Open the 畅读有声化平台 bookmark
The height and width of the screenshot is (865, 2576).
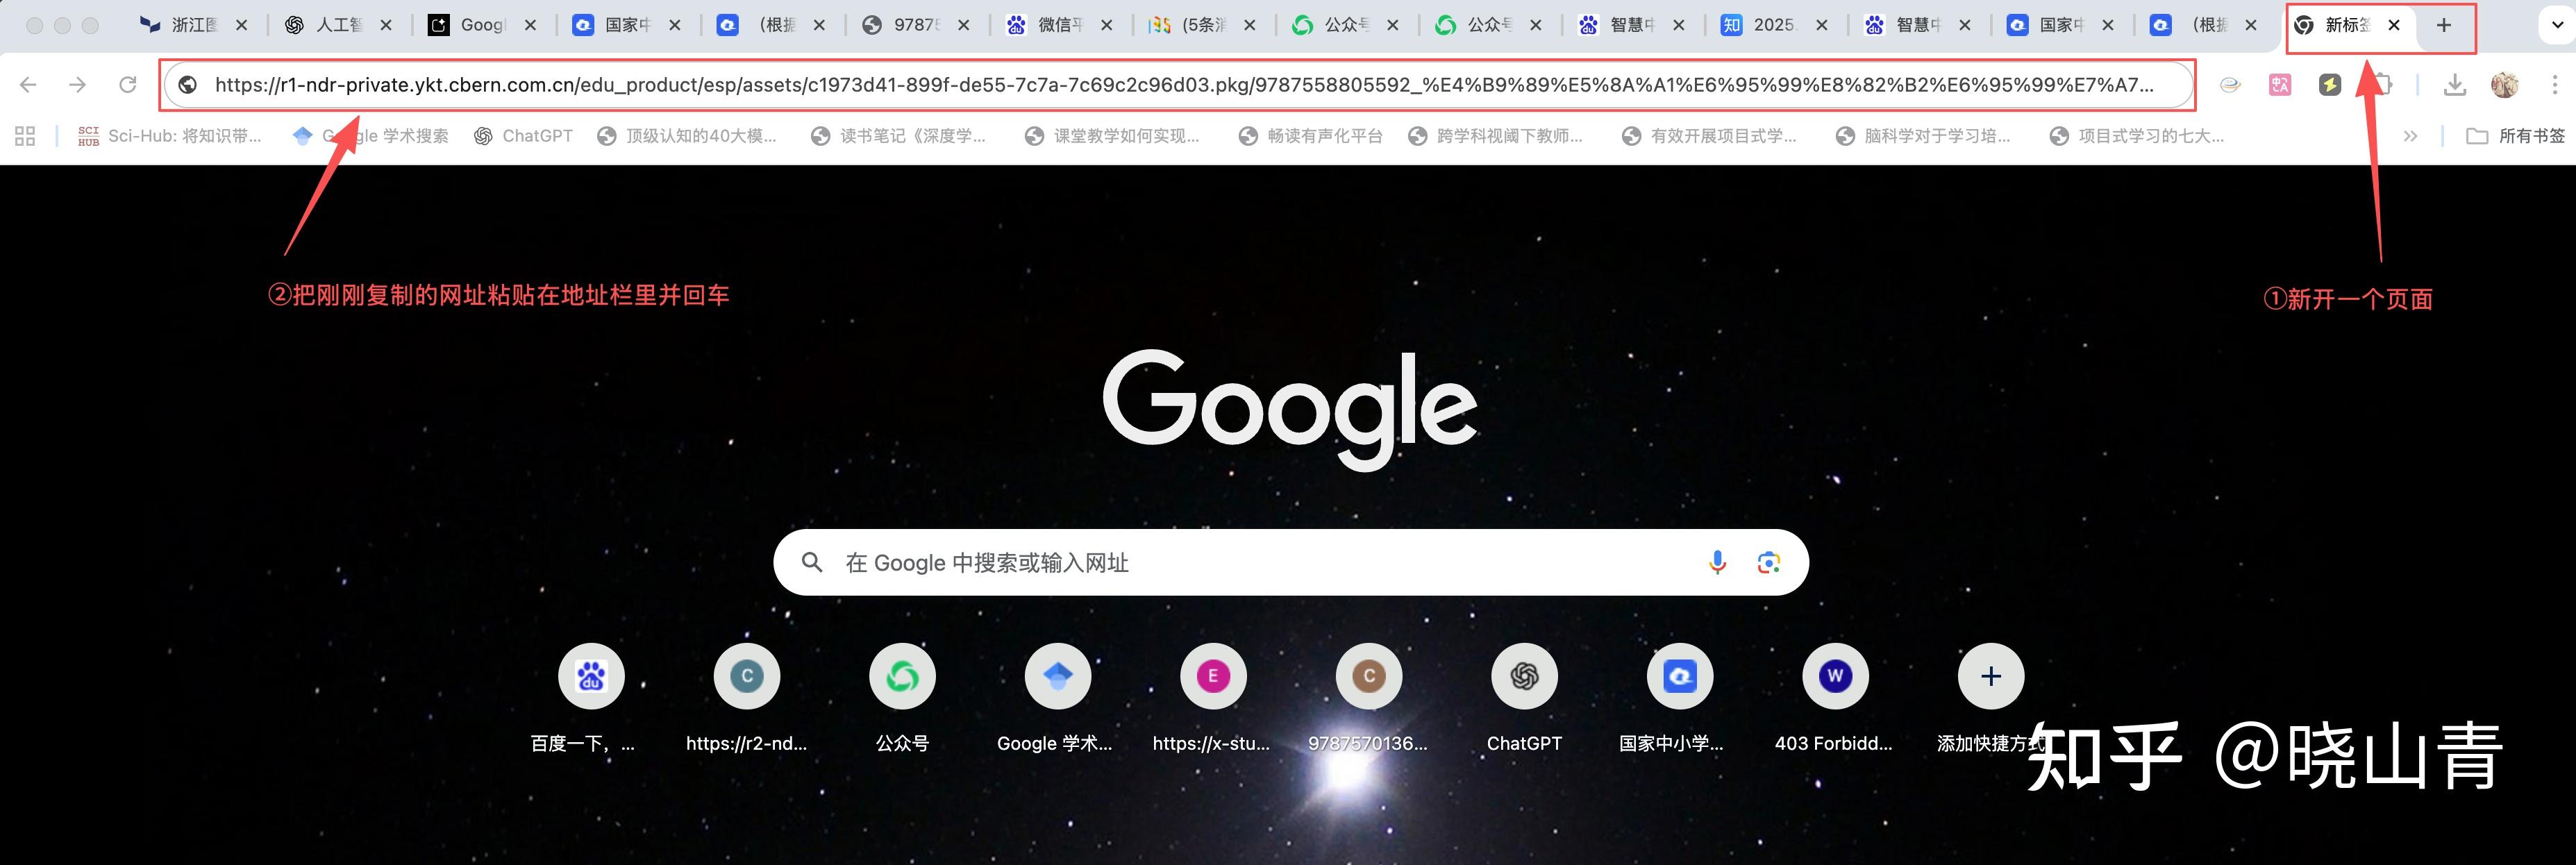click(x=1310, y=136)
